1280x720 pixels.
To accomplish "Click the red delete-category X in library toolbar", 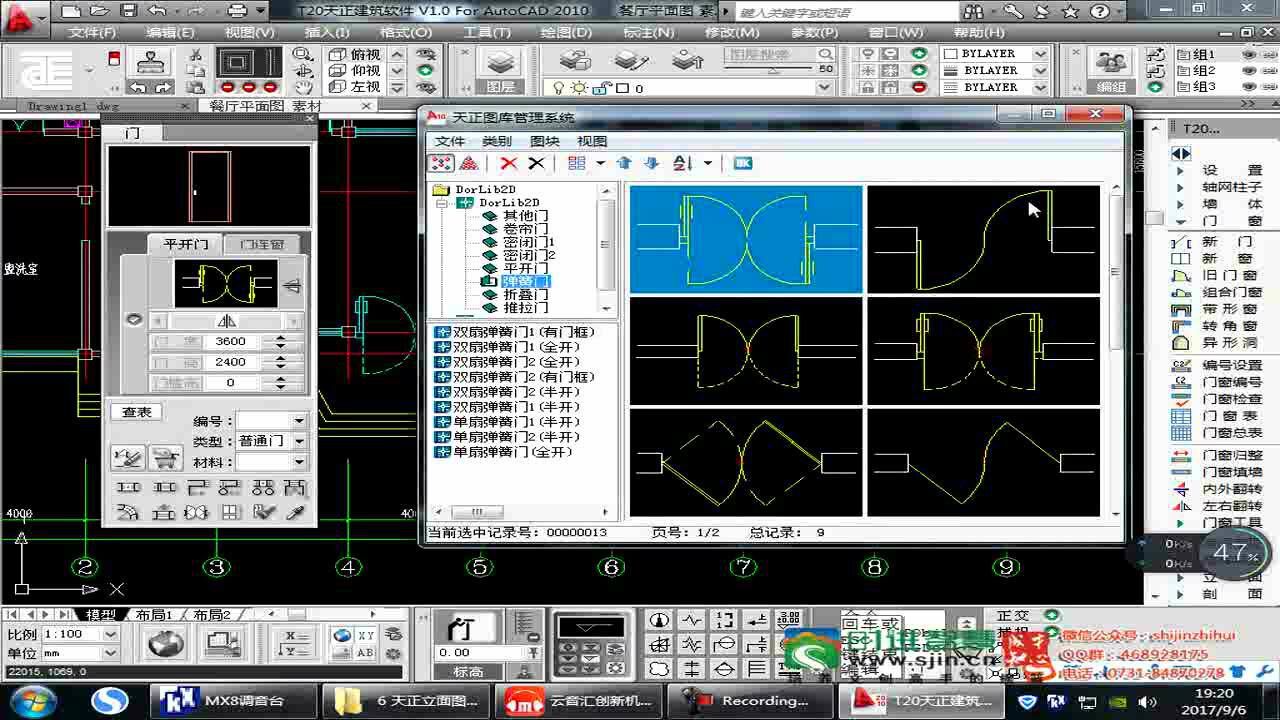I will point(509,163).
